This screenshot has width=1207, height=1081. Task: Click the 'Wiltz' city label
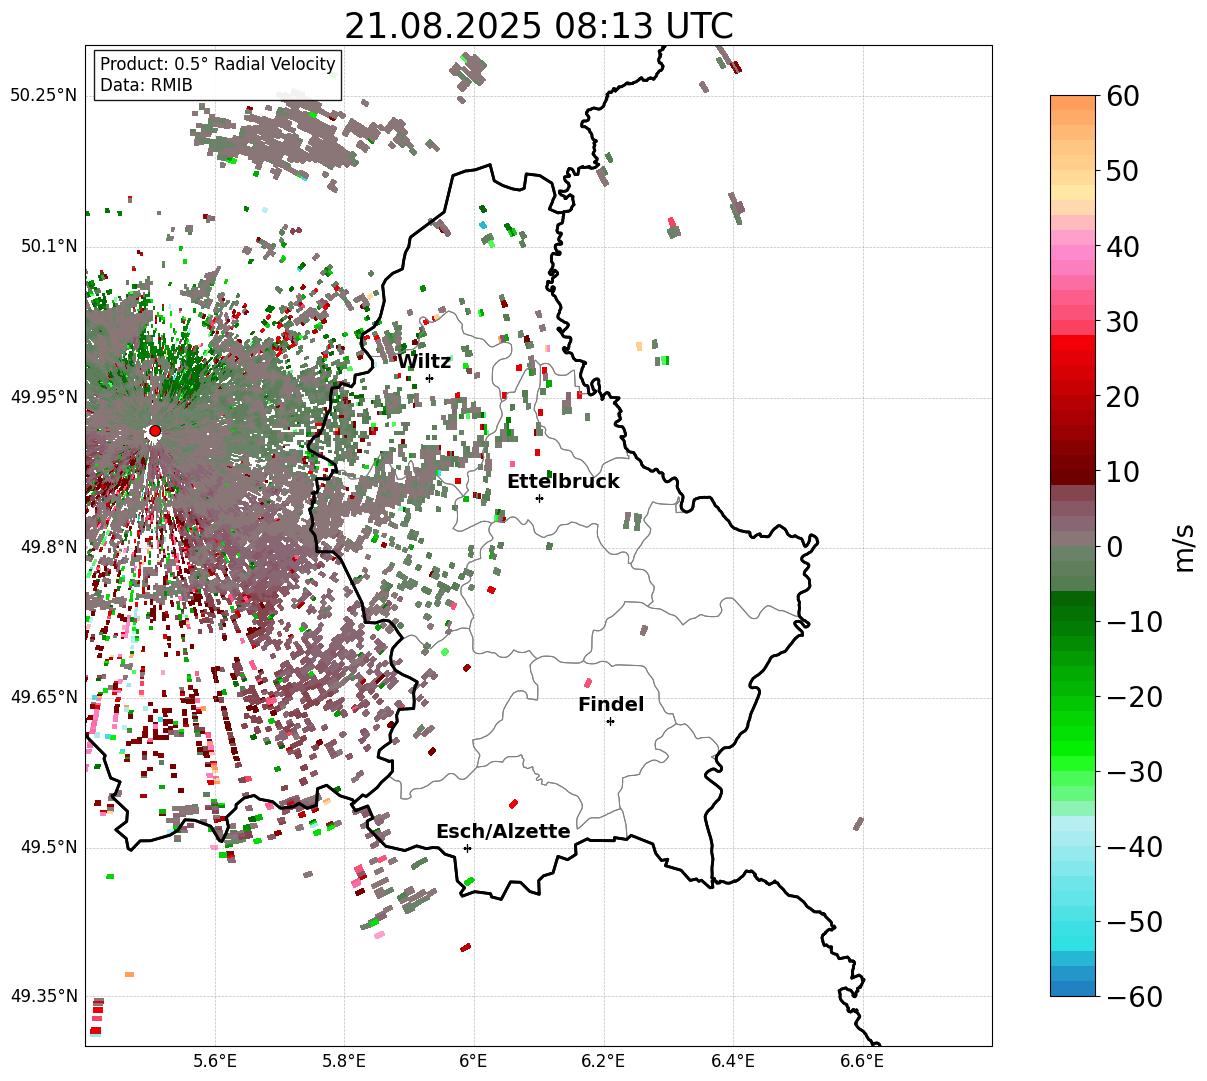tap(424, 361)
